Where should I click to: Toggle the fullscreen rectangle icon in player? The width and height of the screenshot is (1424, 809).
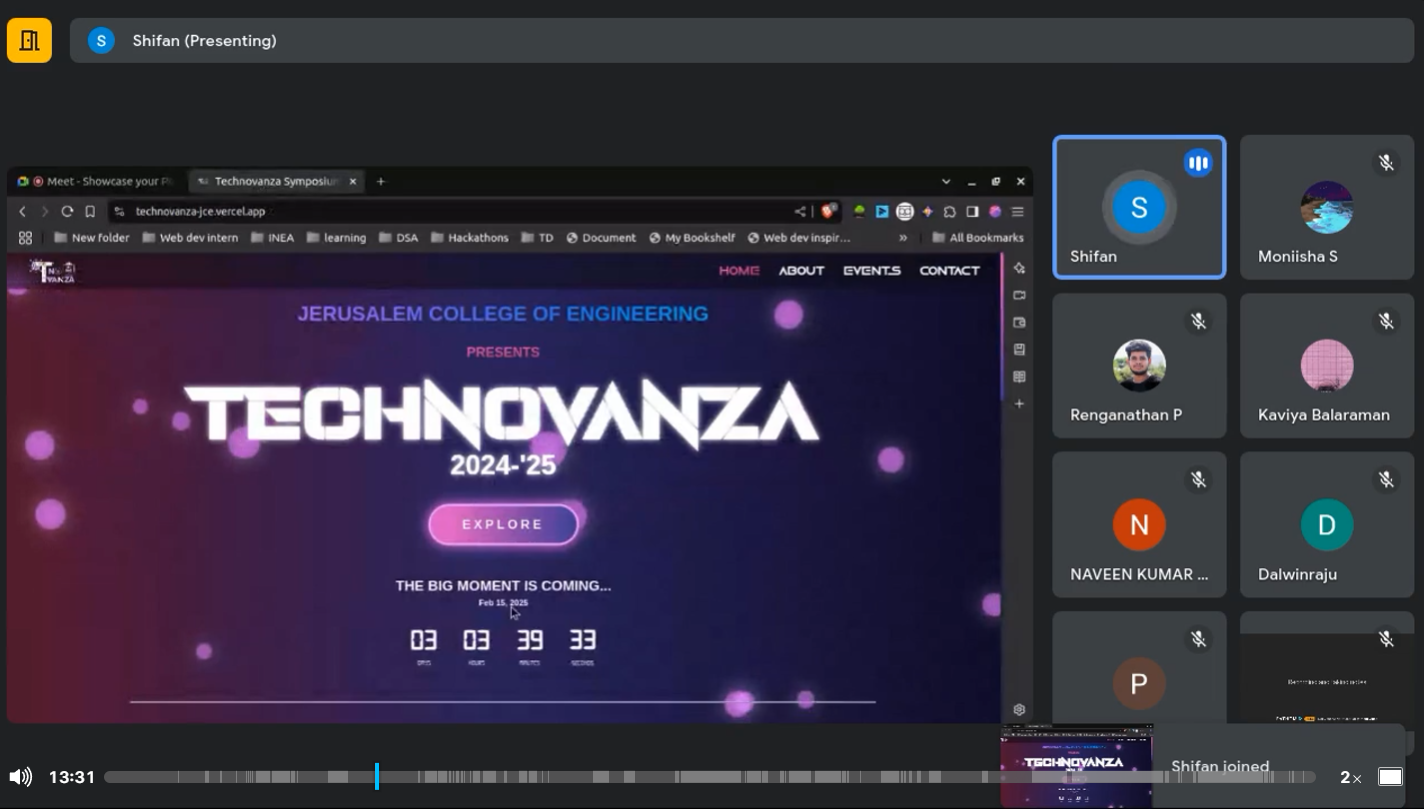(x=1390, y=777)
